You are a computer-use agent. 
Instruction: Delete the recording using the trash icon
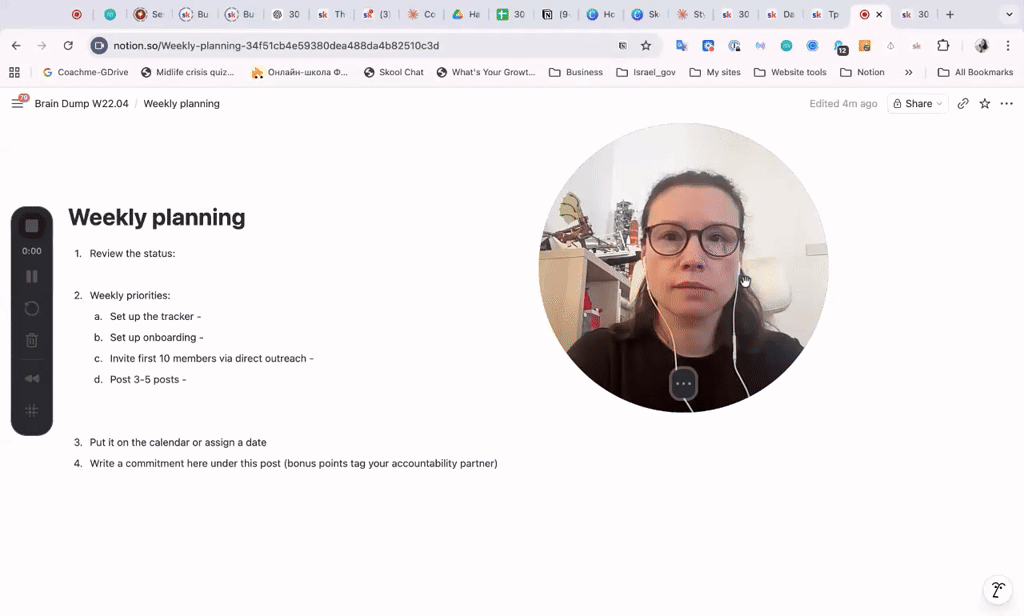[x=31, y=341]
